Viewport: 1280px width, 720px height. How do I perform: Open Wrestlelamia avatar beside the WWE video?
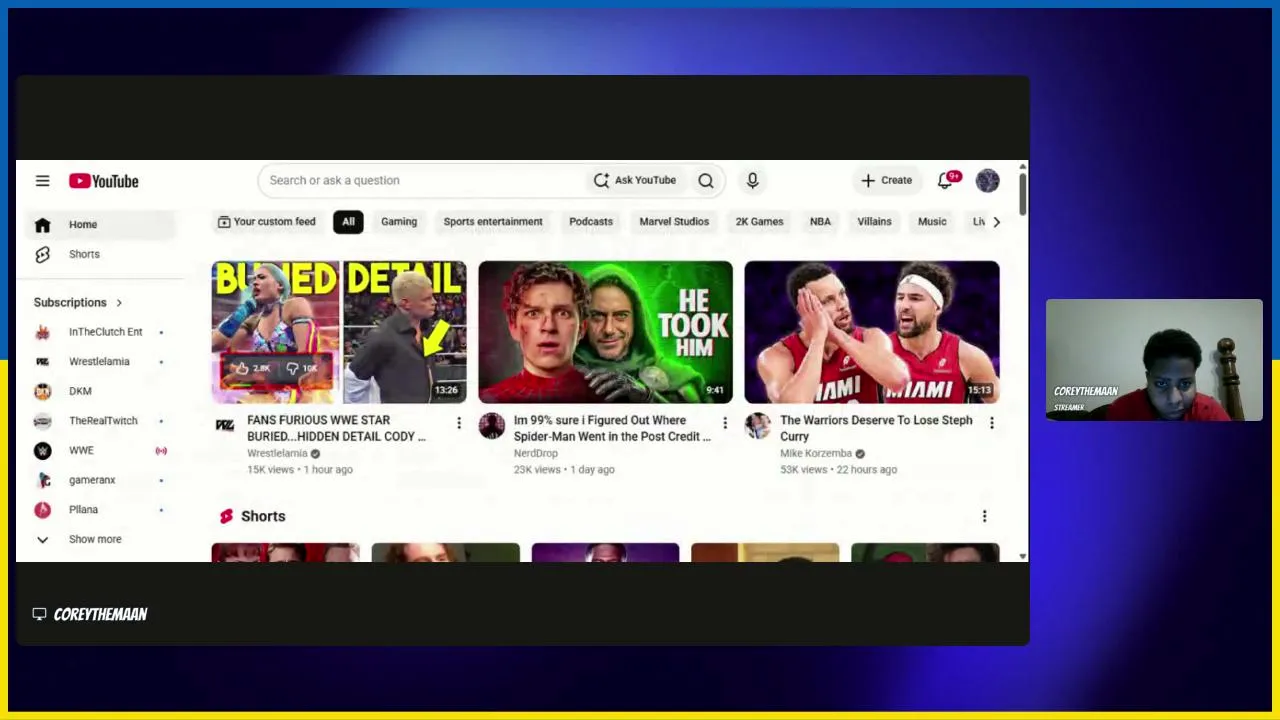(x=225, y=426)
